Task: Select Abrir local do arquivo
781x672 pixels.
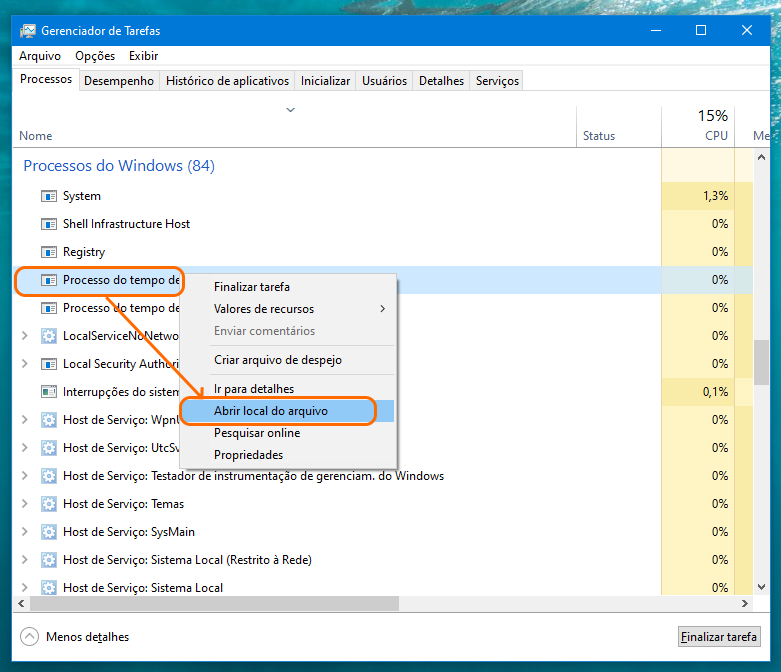Action: click(288, 411)
